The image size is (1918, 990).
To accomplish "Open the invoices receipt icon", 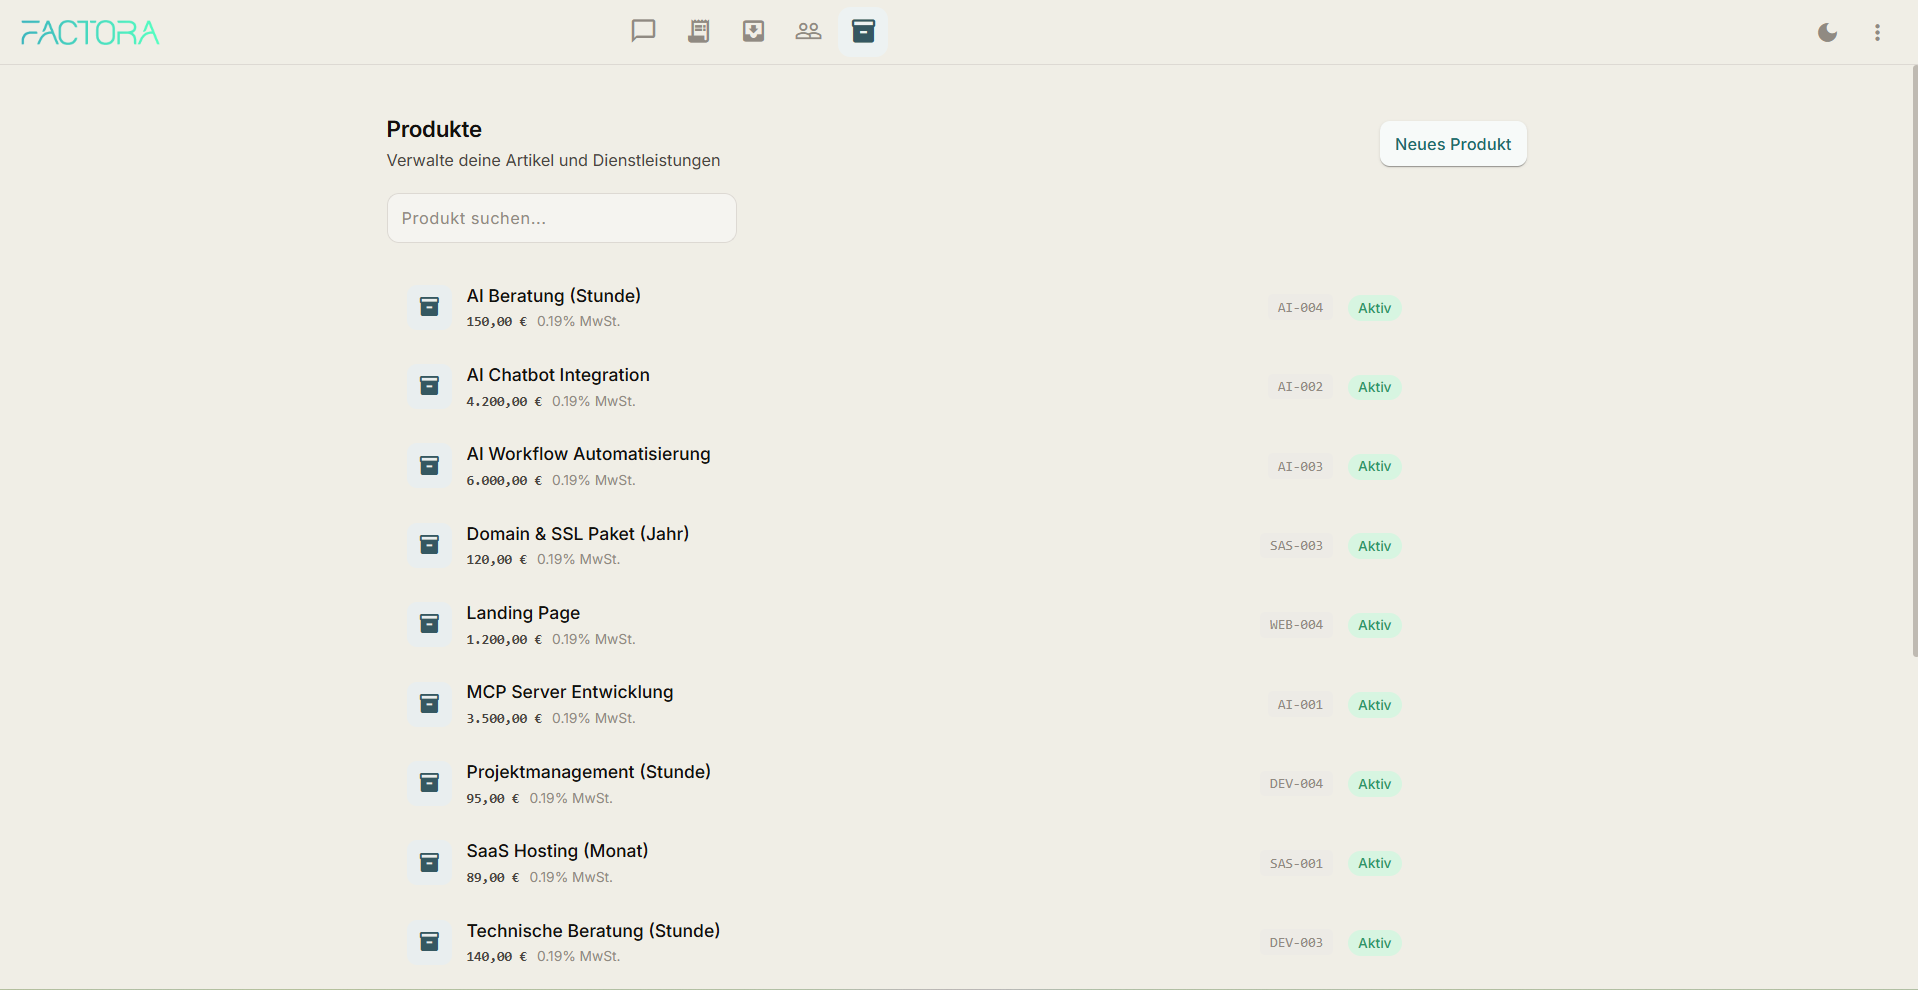I will (699, 31).
